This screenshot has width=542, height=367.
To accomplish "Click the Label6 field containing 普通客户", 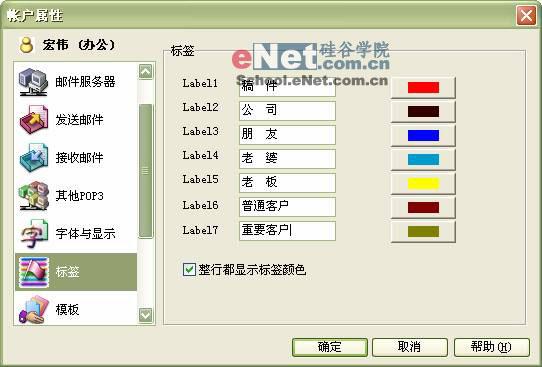I will click(287, 207).
